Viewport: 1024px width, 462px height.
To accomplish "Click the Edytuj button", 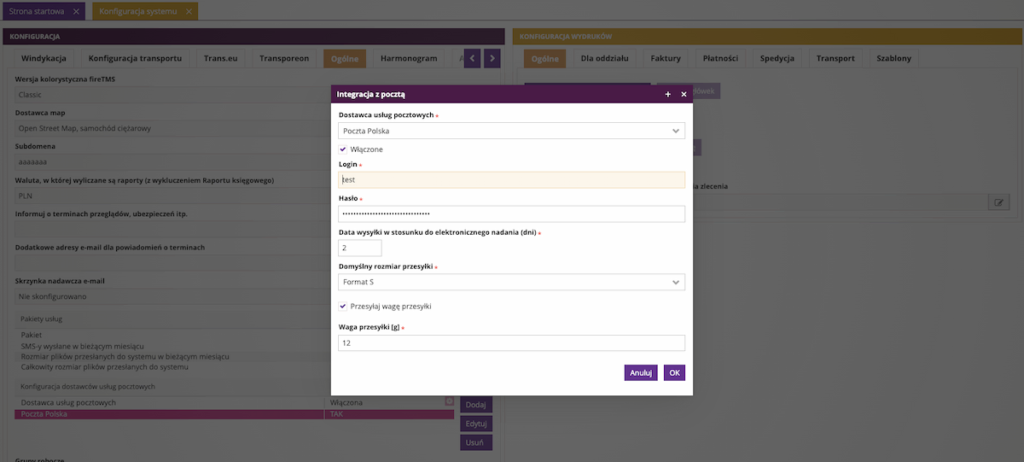I will [476, 423].
